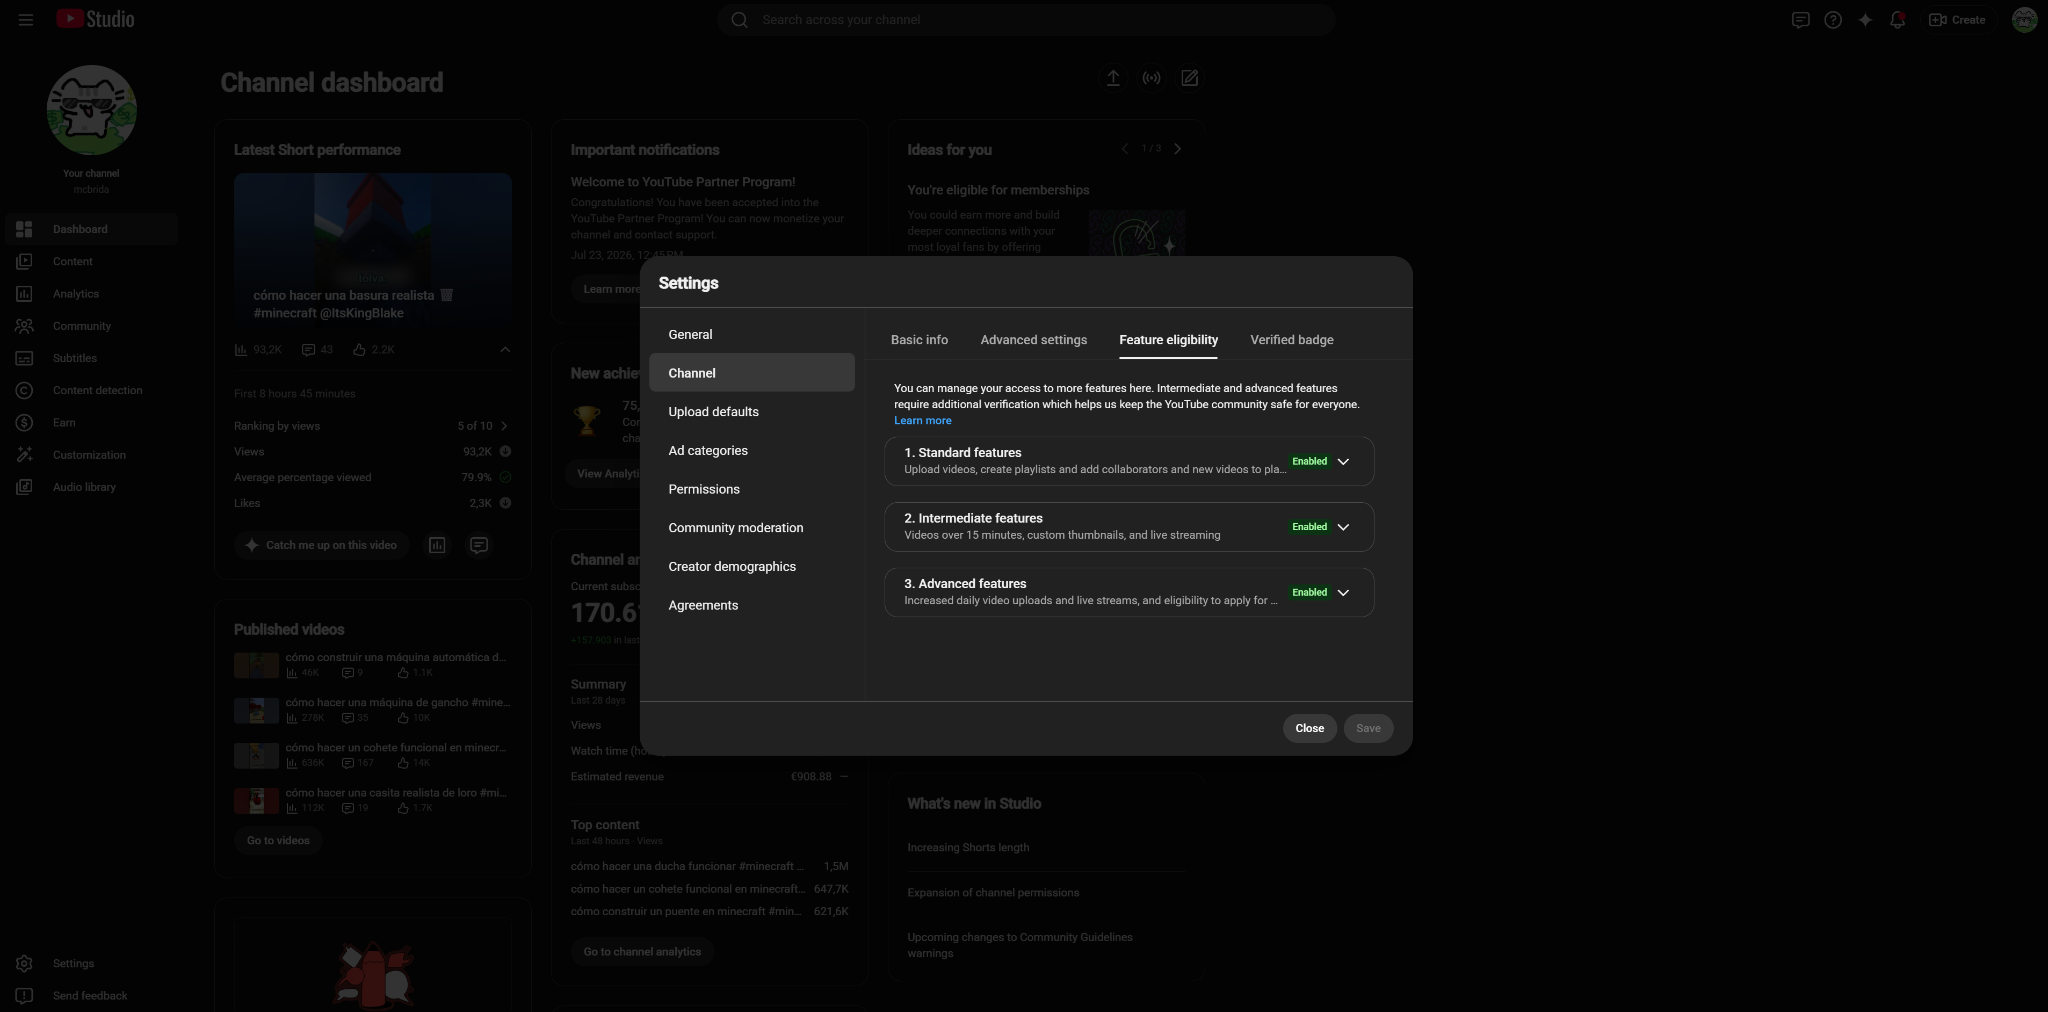Open the latest Short thumbnail
Image resolution: width=2048 pixels, height=1012 pixels.
click(x=373, y=252)
